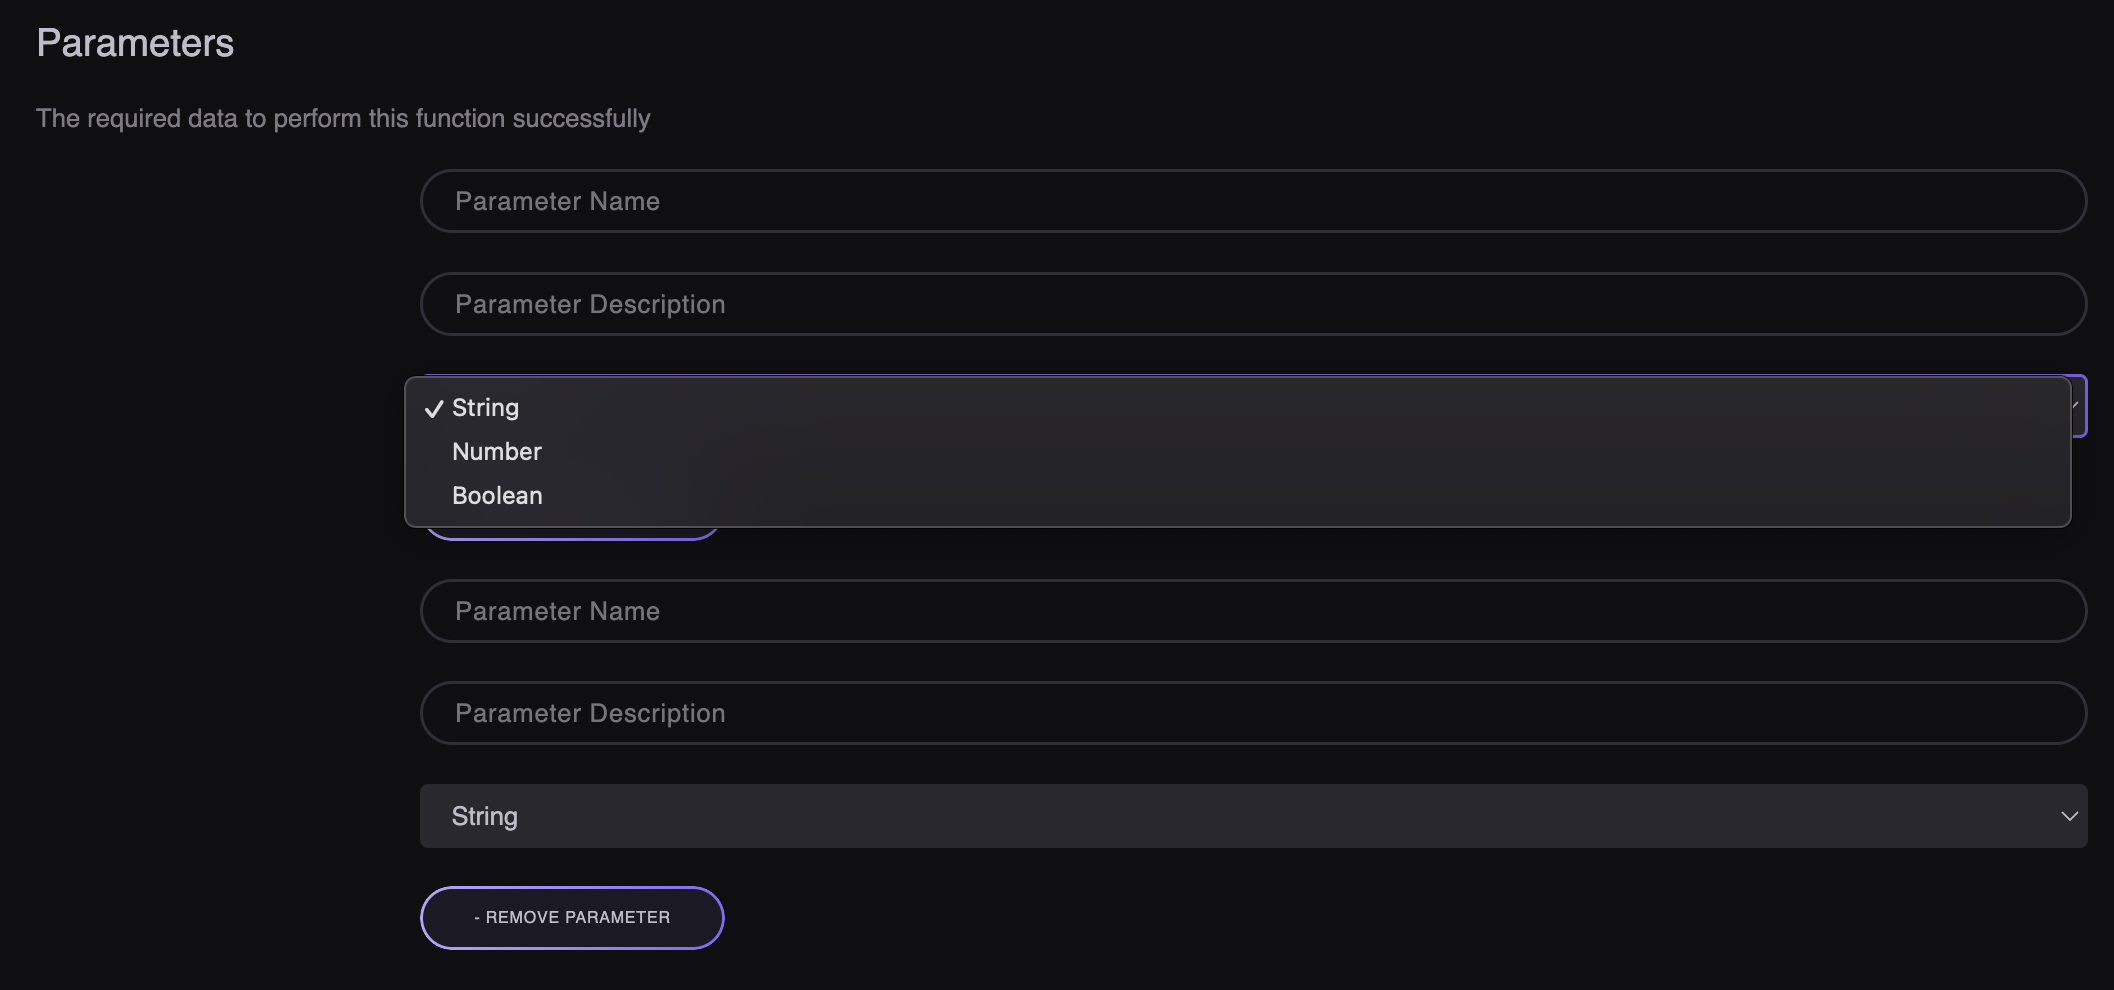Click the 'String' label in the lower type selector
This screenshot has height=990, width=2114.
(485, 816)
